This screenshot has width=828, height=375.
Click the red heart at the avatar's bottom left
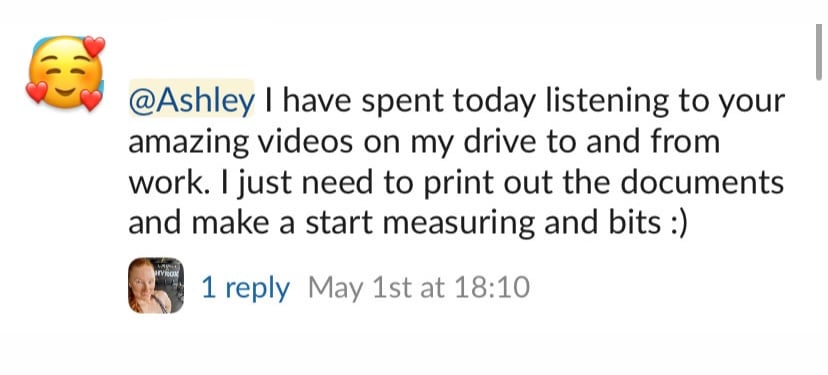pos(36,92)
